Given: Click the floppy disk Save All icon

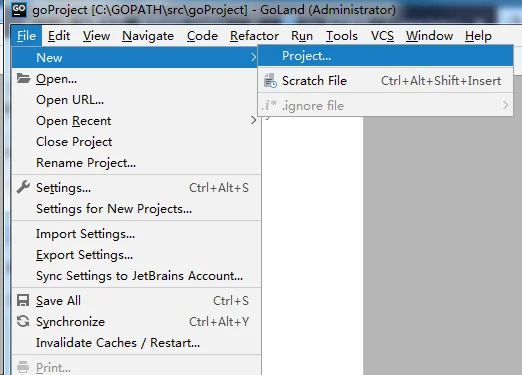Looking at the screenshot, I should (23, 300).
